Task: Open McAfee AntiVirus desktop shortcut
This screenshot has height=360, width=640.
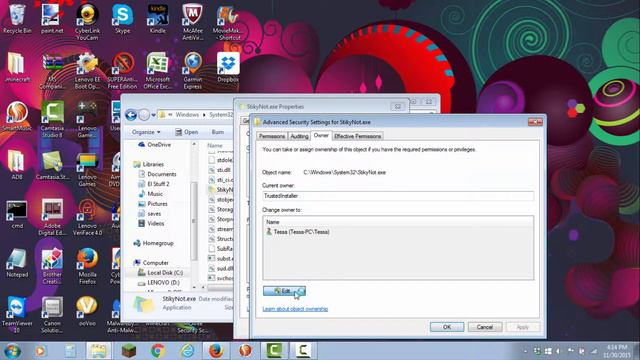Action: pyautogui.click(x=193, y=22)
